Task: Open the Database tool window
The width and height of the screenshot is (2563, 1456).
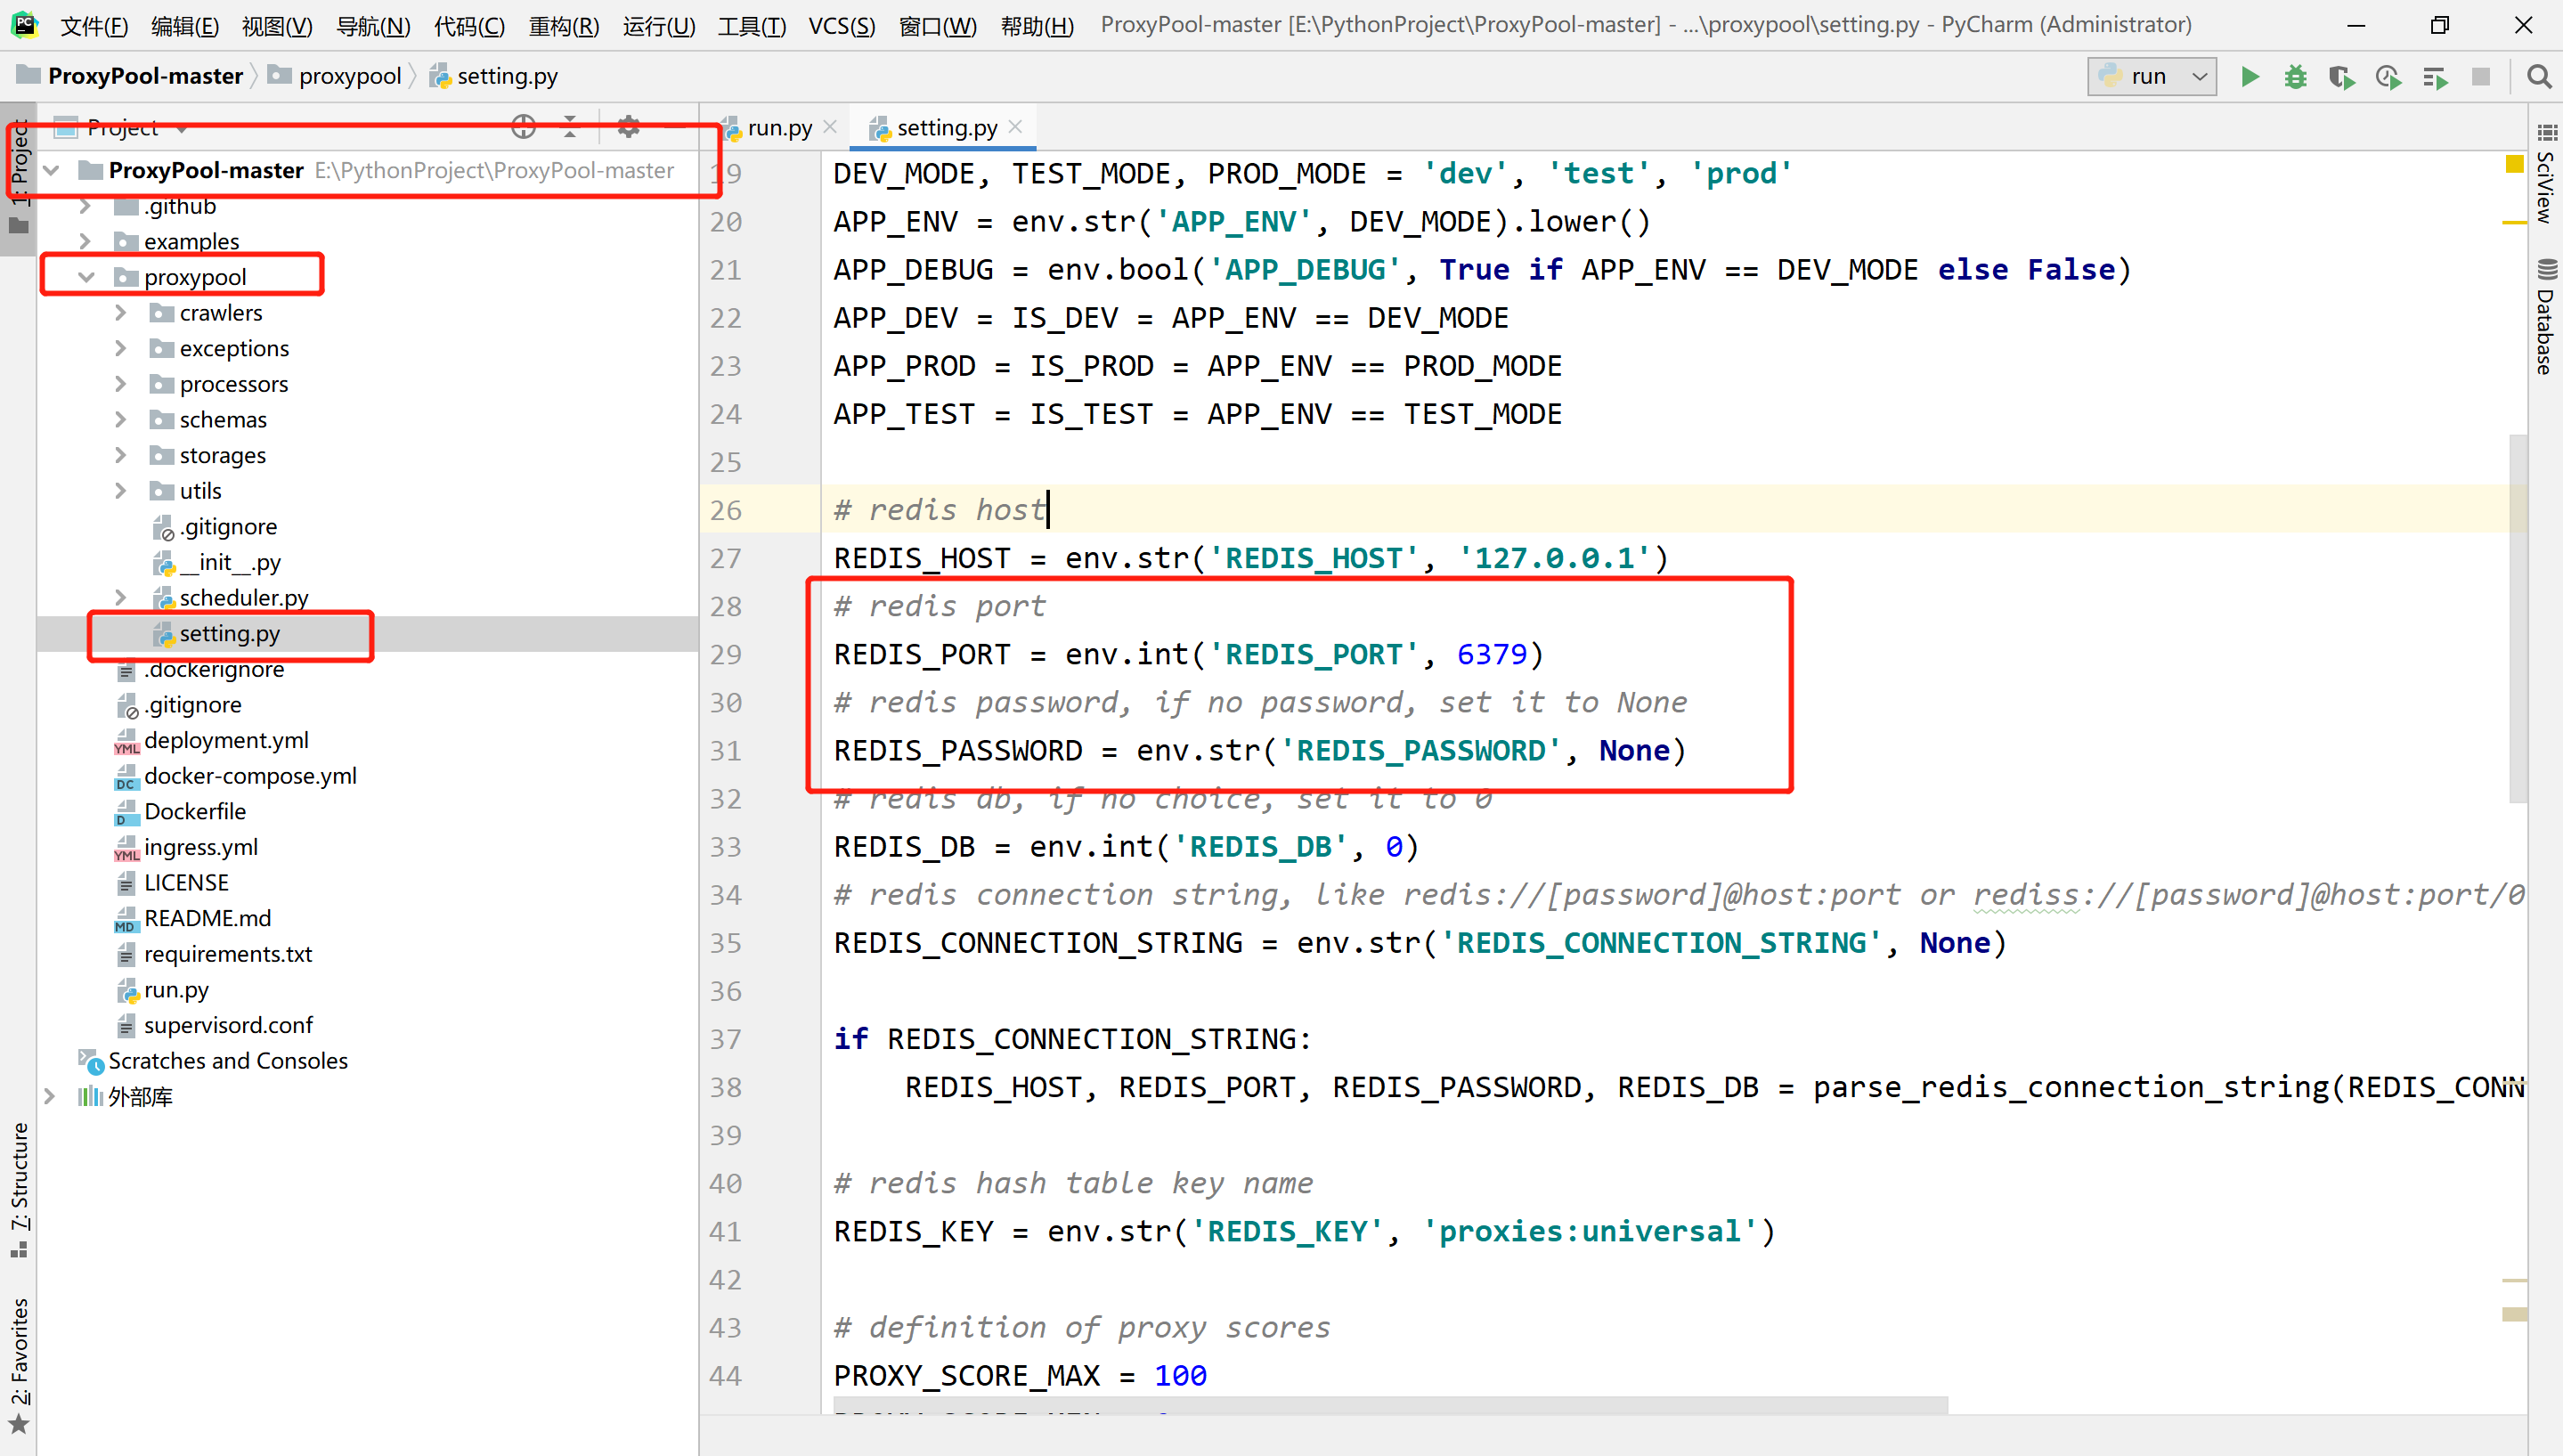Action: [2545, 318]
